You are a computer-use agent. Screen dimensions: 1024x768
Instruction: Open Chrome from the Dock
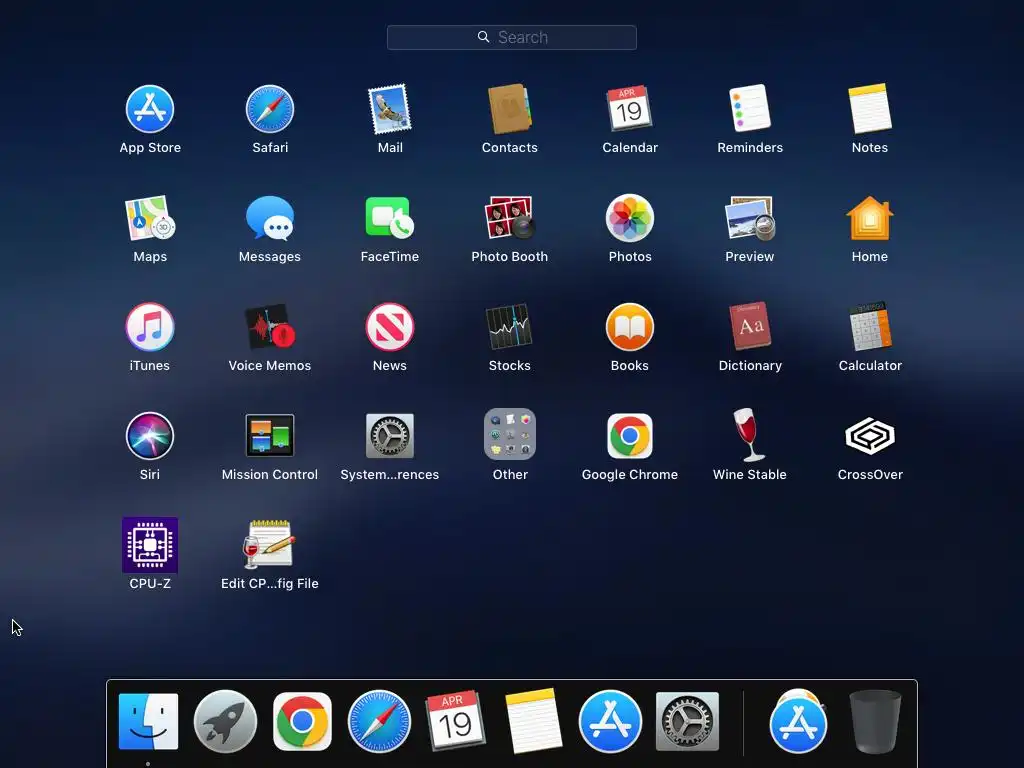[302, 722]
